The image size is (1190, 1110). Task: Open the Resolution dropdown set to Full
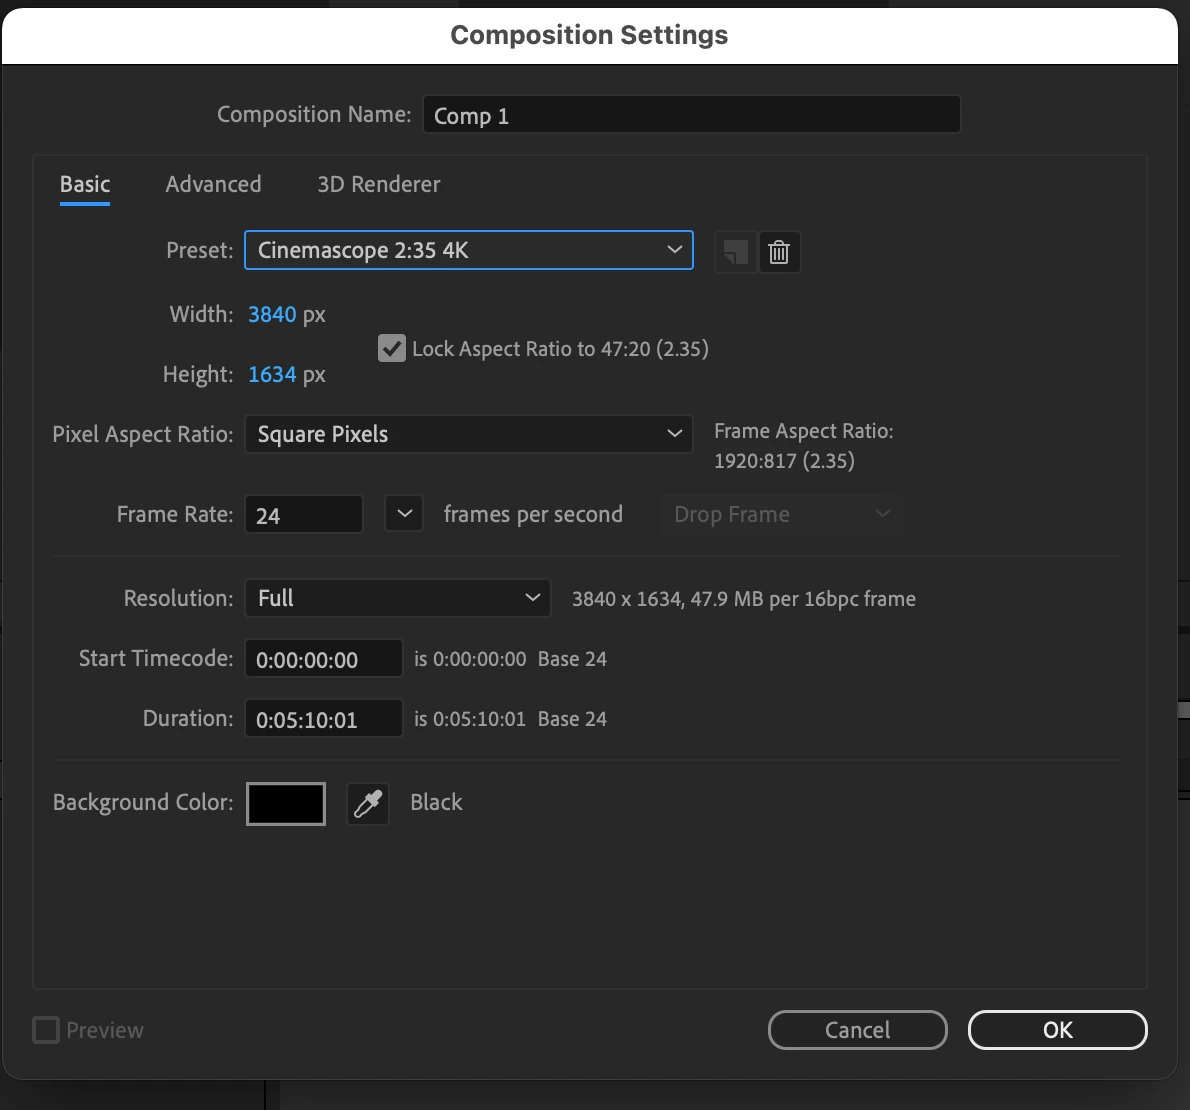398,598
